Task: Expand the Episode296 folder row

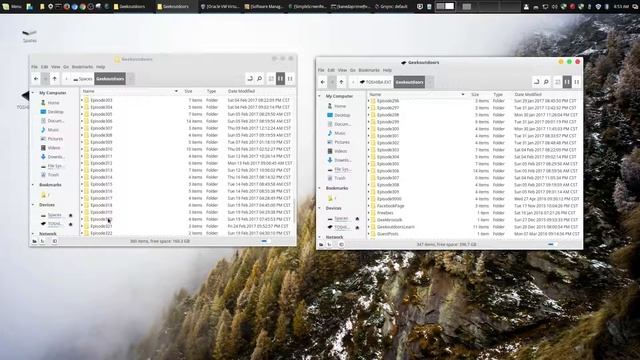Action: [369, 101]
